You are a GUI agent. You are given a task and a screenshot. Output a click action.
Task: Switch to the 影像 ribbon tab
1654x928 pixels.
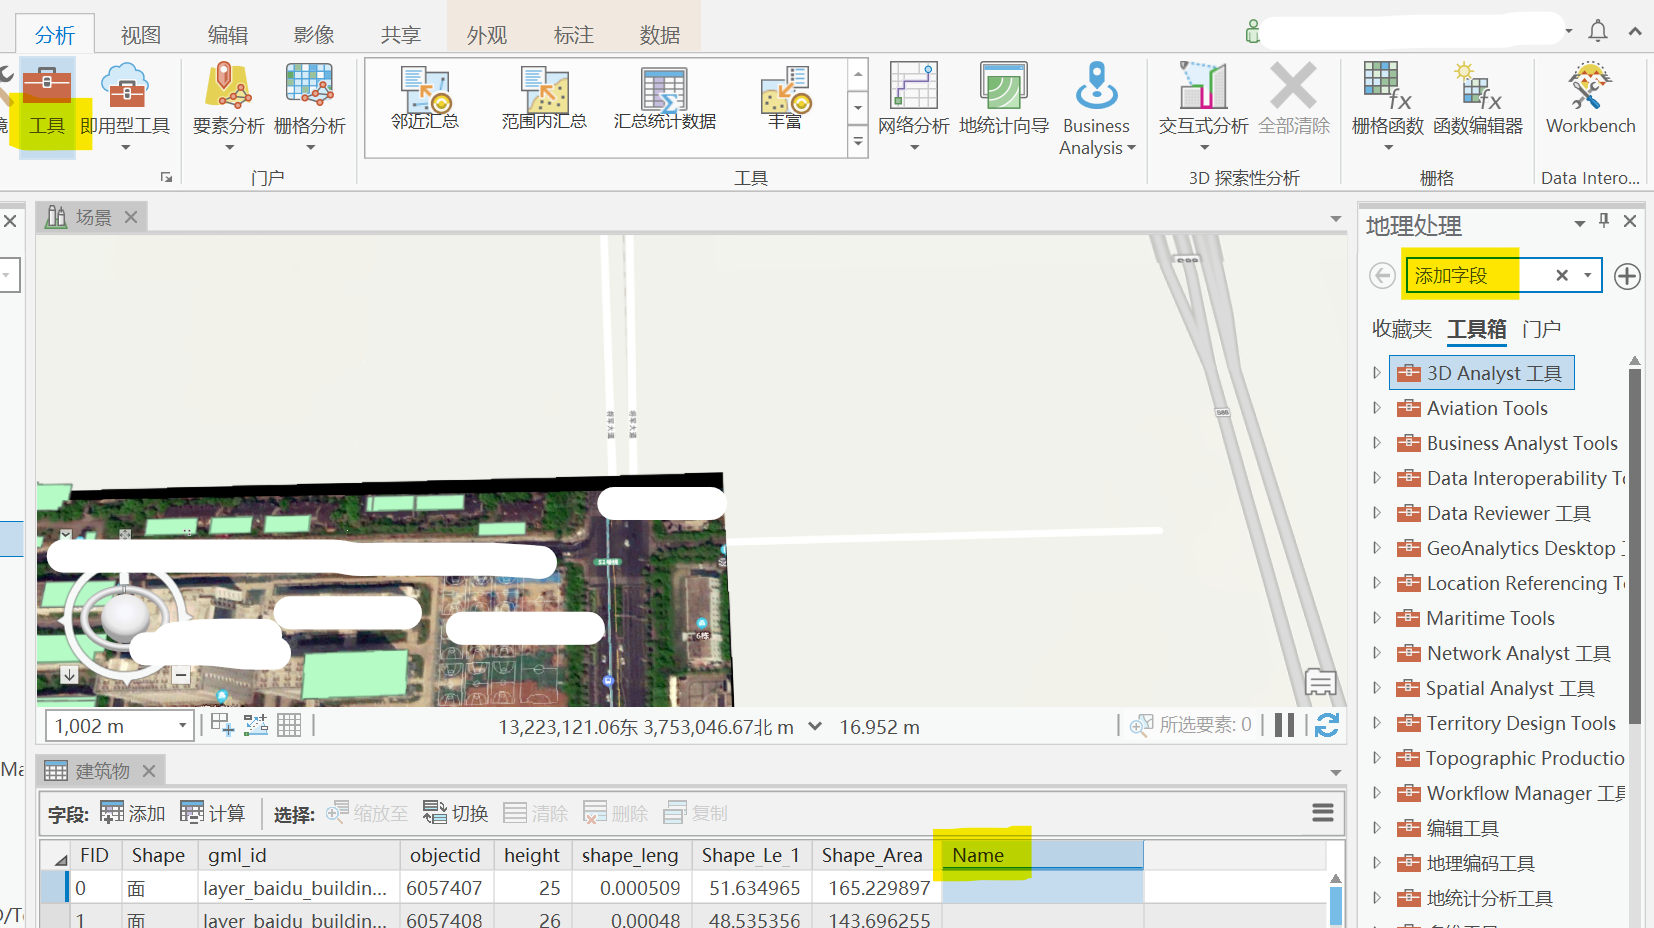pos(314,35)
